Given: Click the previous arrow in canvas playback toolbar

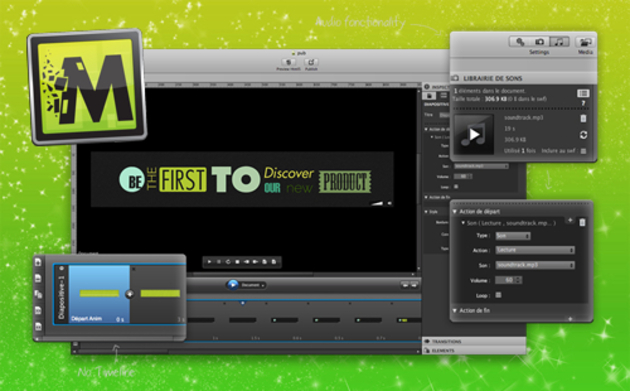Looking at the screenshot, I should tap(246, 262).
